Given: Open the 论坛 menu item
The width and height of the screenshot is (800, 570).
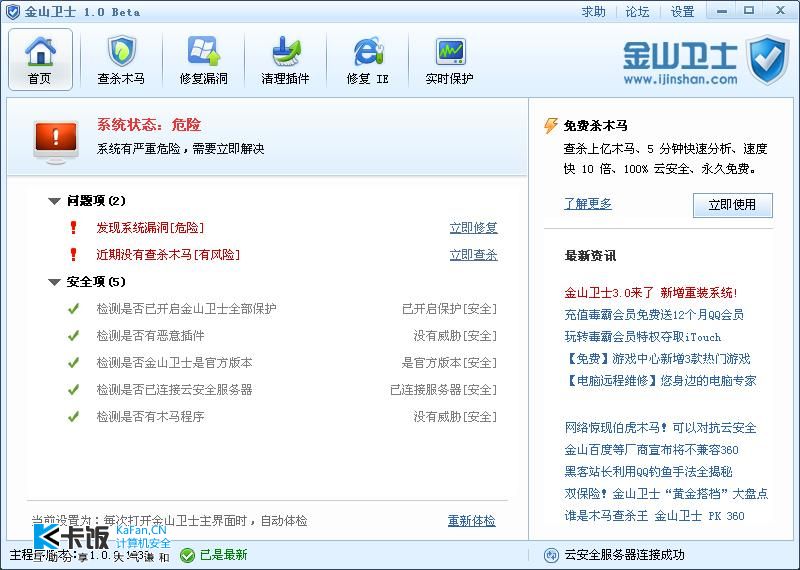Looking at the screenshot, I should (637, 11).
